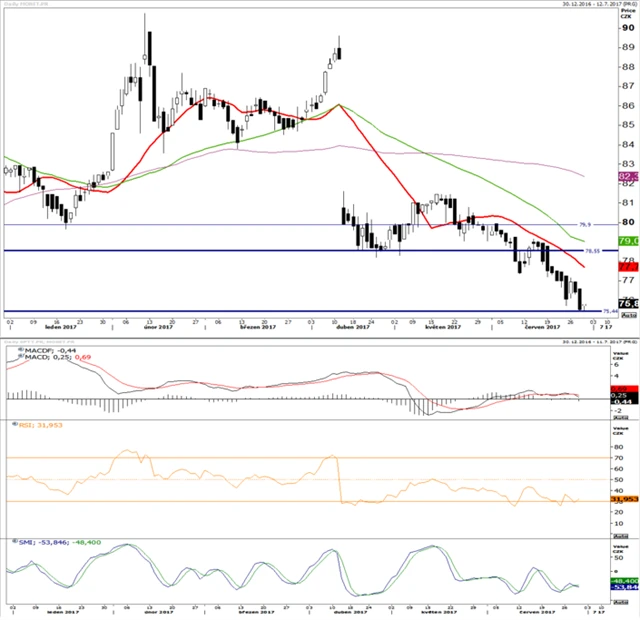
Task: Click the 78,55 support line label
Action: 593,251
